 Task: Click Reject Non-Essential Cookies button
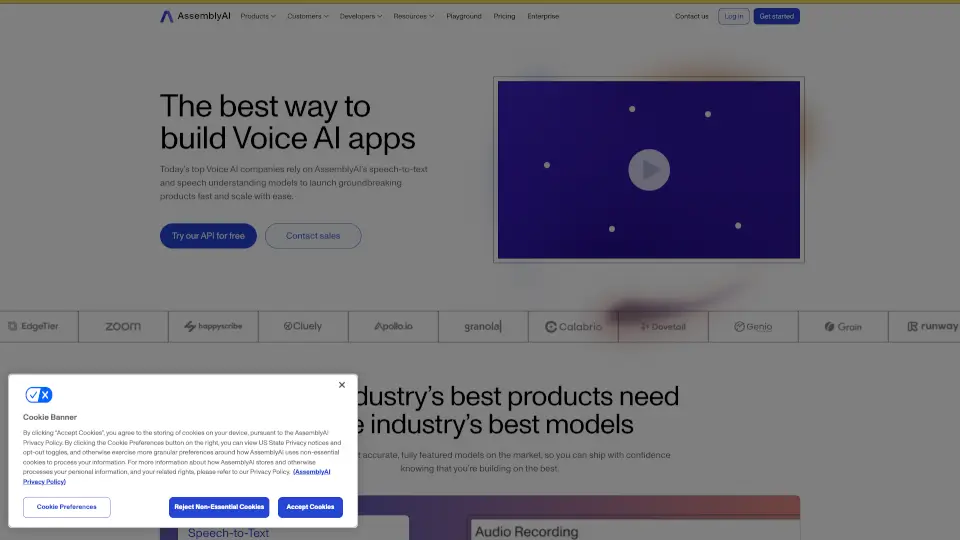[219, 507]
